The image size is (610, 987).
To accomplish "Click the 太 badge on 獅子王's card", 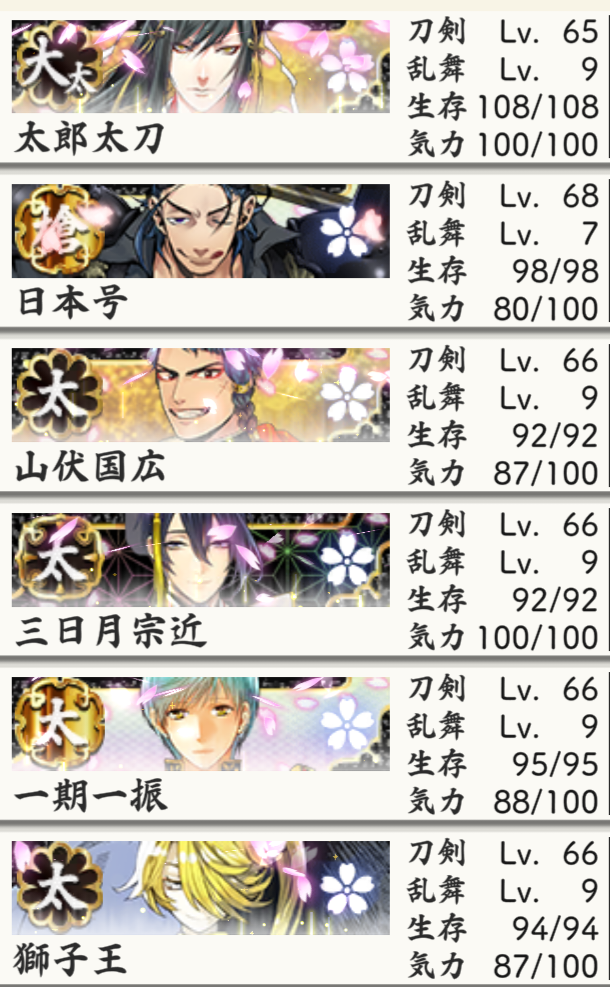I will (59, 888).
